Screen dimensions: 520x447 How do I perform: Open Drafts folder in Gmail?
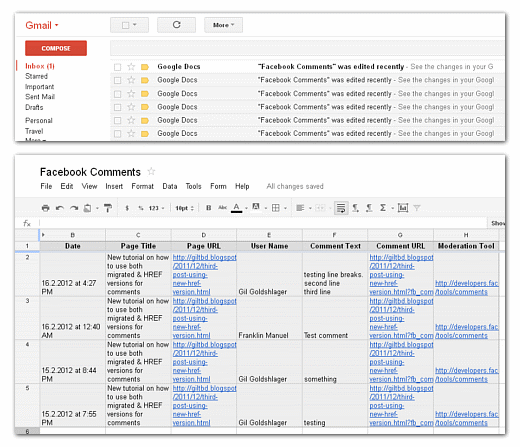pyautogui.click(x=34, y=107)
